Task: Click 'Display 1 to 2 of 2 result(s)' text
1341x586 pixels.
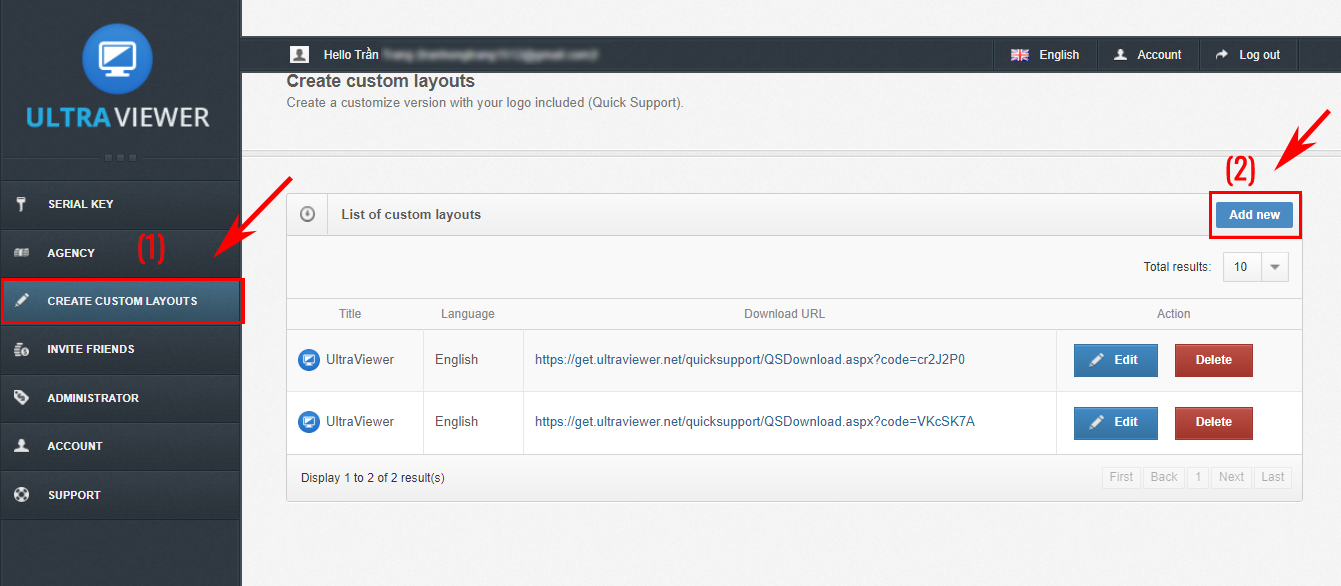Action: click(373, 478)
